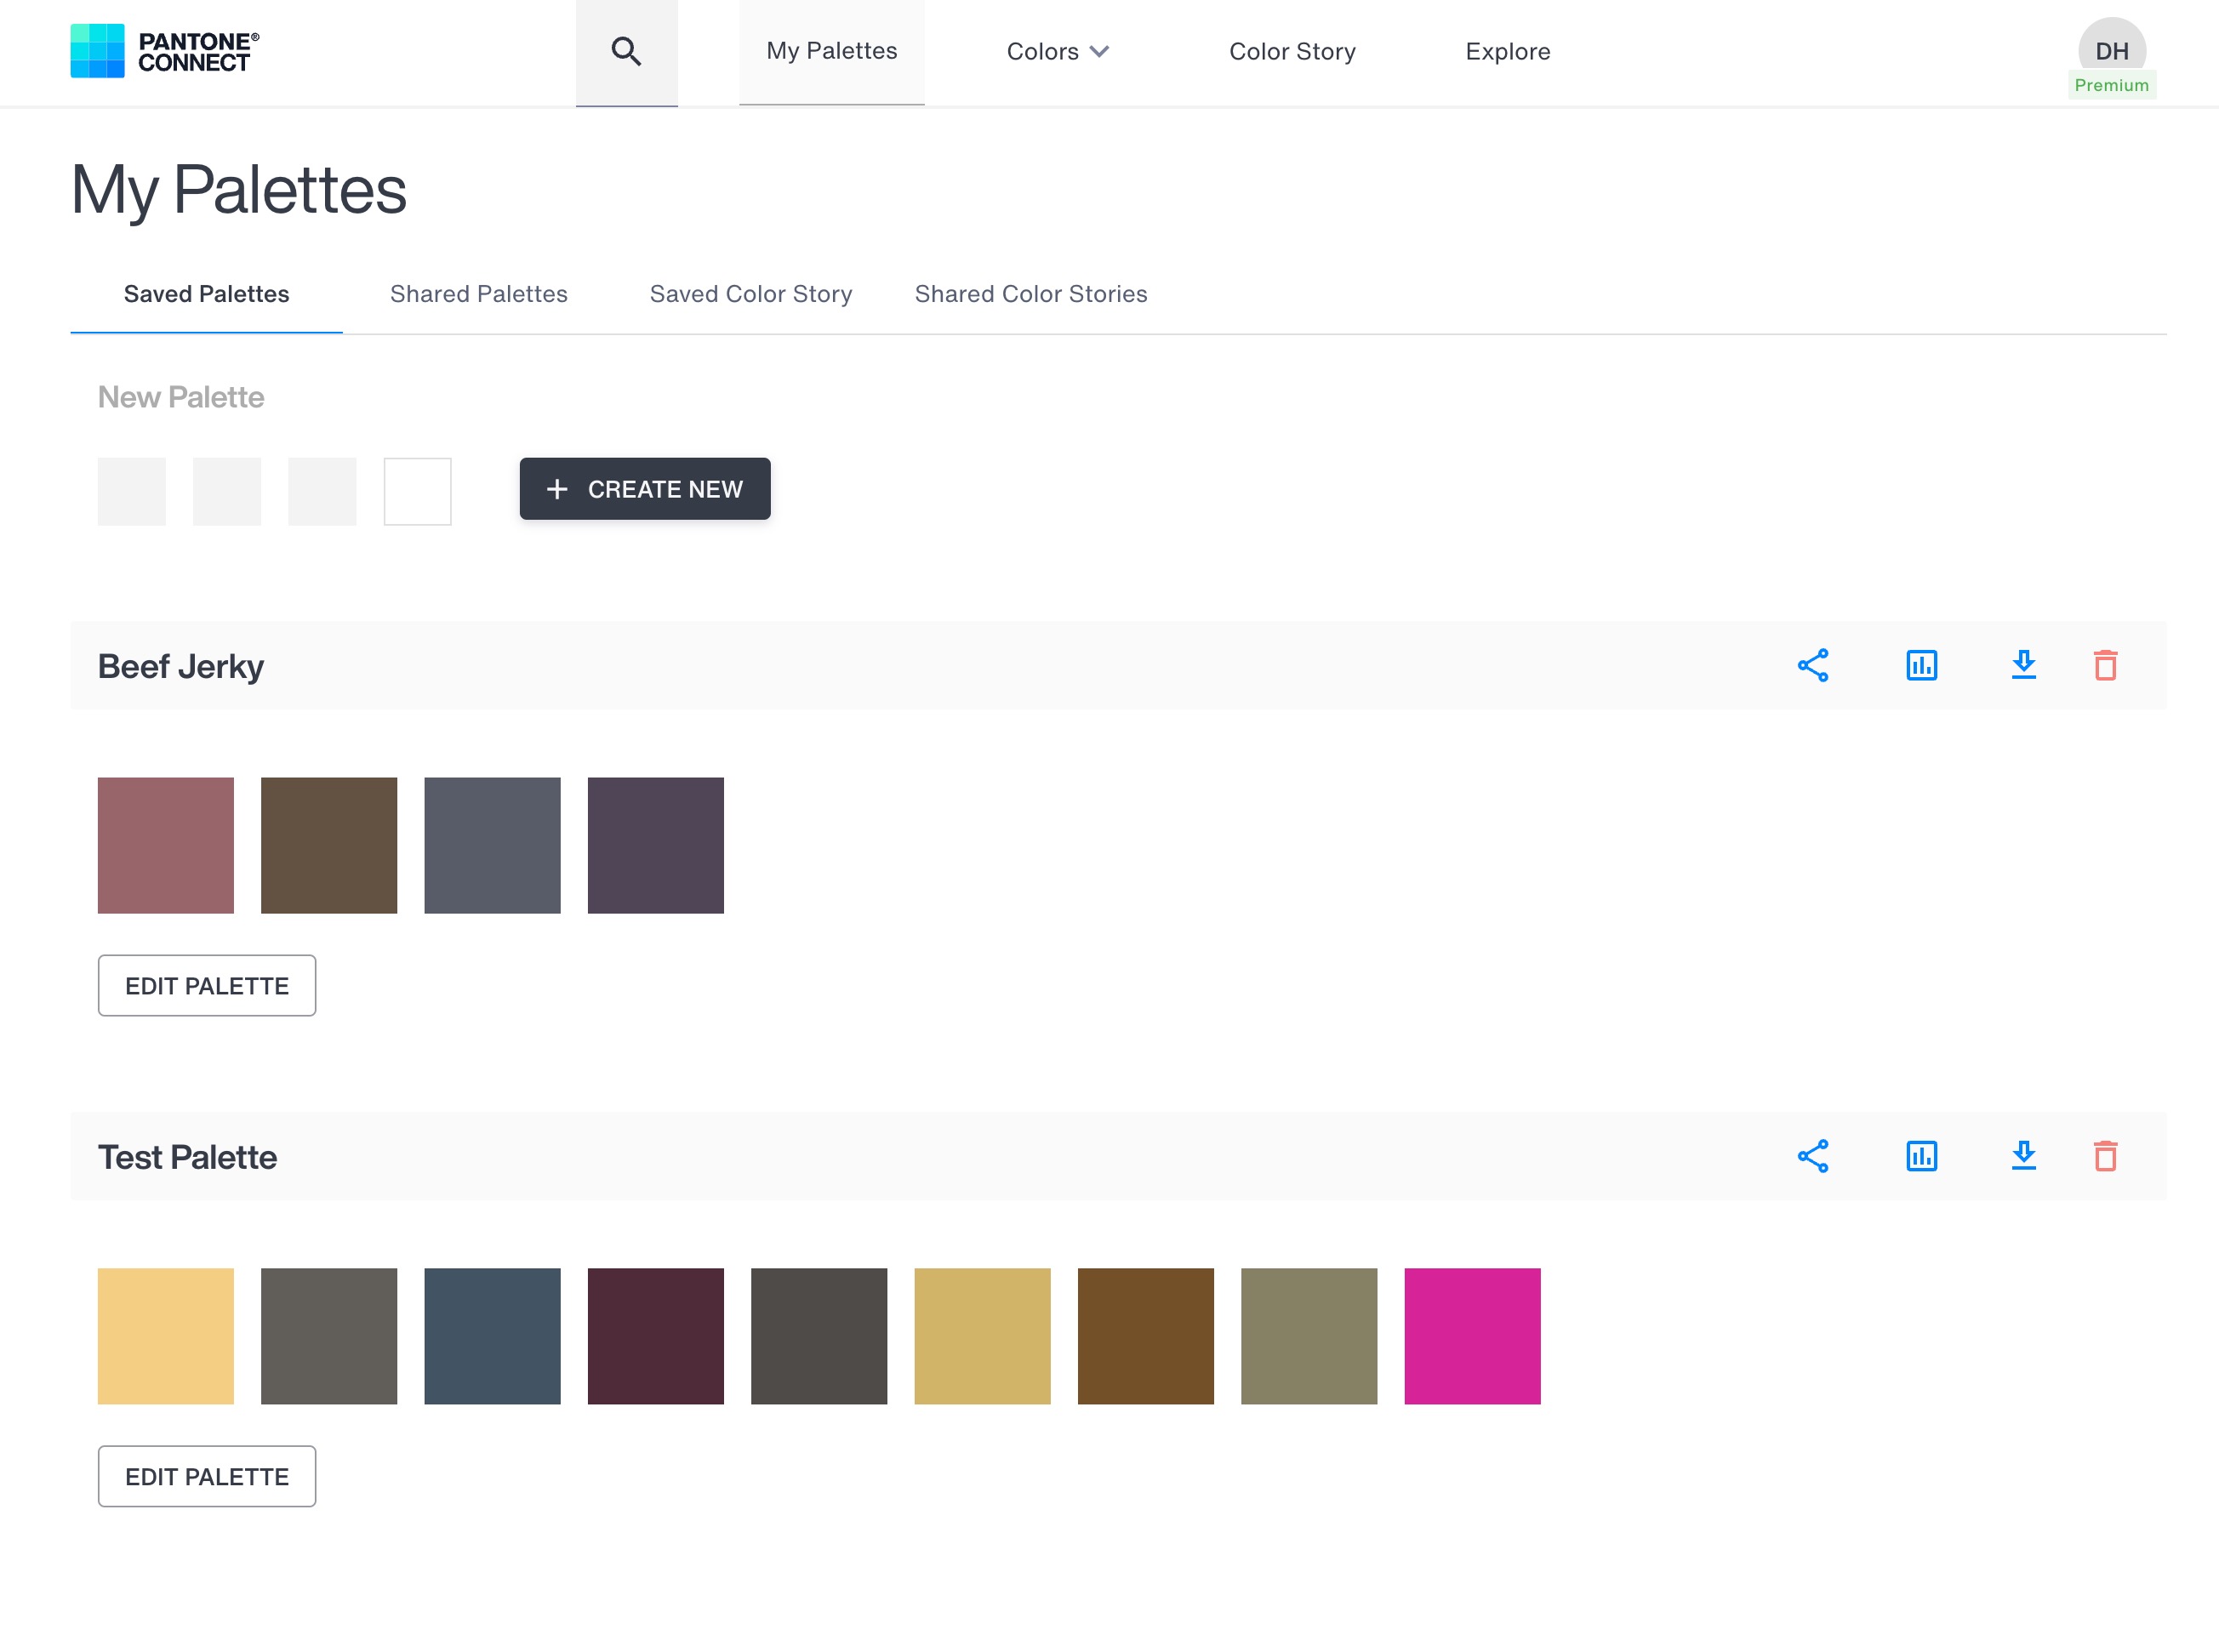Click the Create New palette button
2219x1652 pixels.
tap(645, 489)
